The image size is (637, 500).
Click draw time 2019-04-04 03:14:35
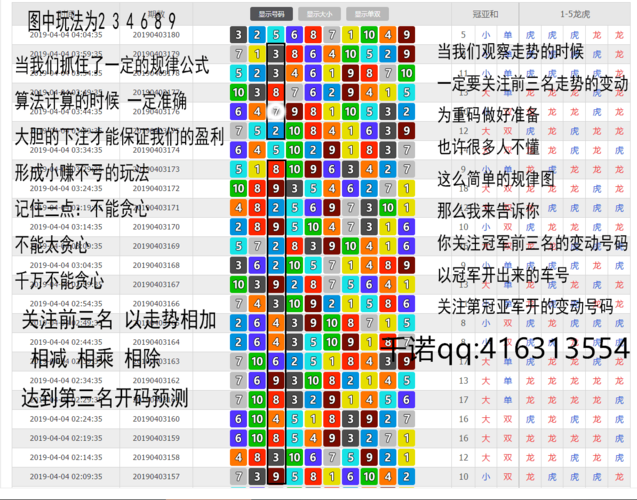coord(66,227)
